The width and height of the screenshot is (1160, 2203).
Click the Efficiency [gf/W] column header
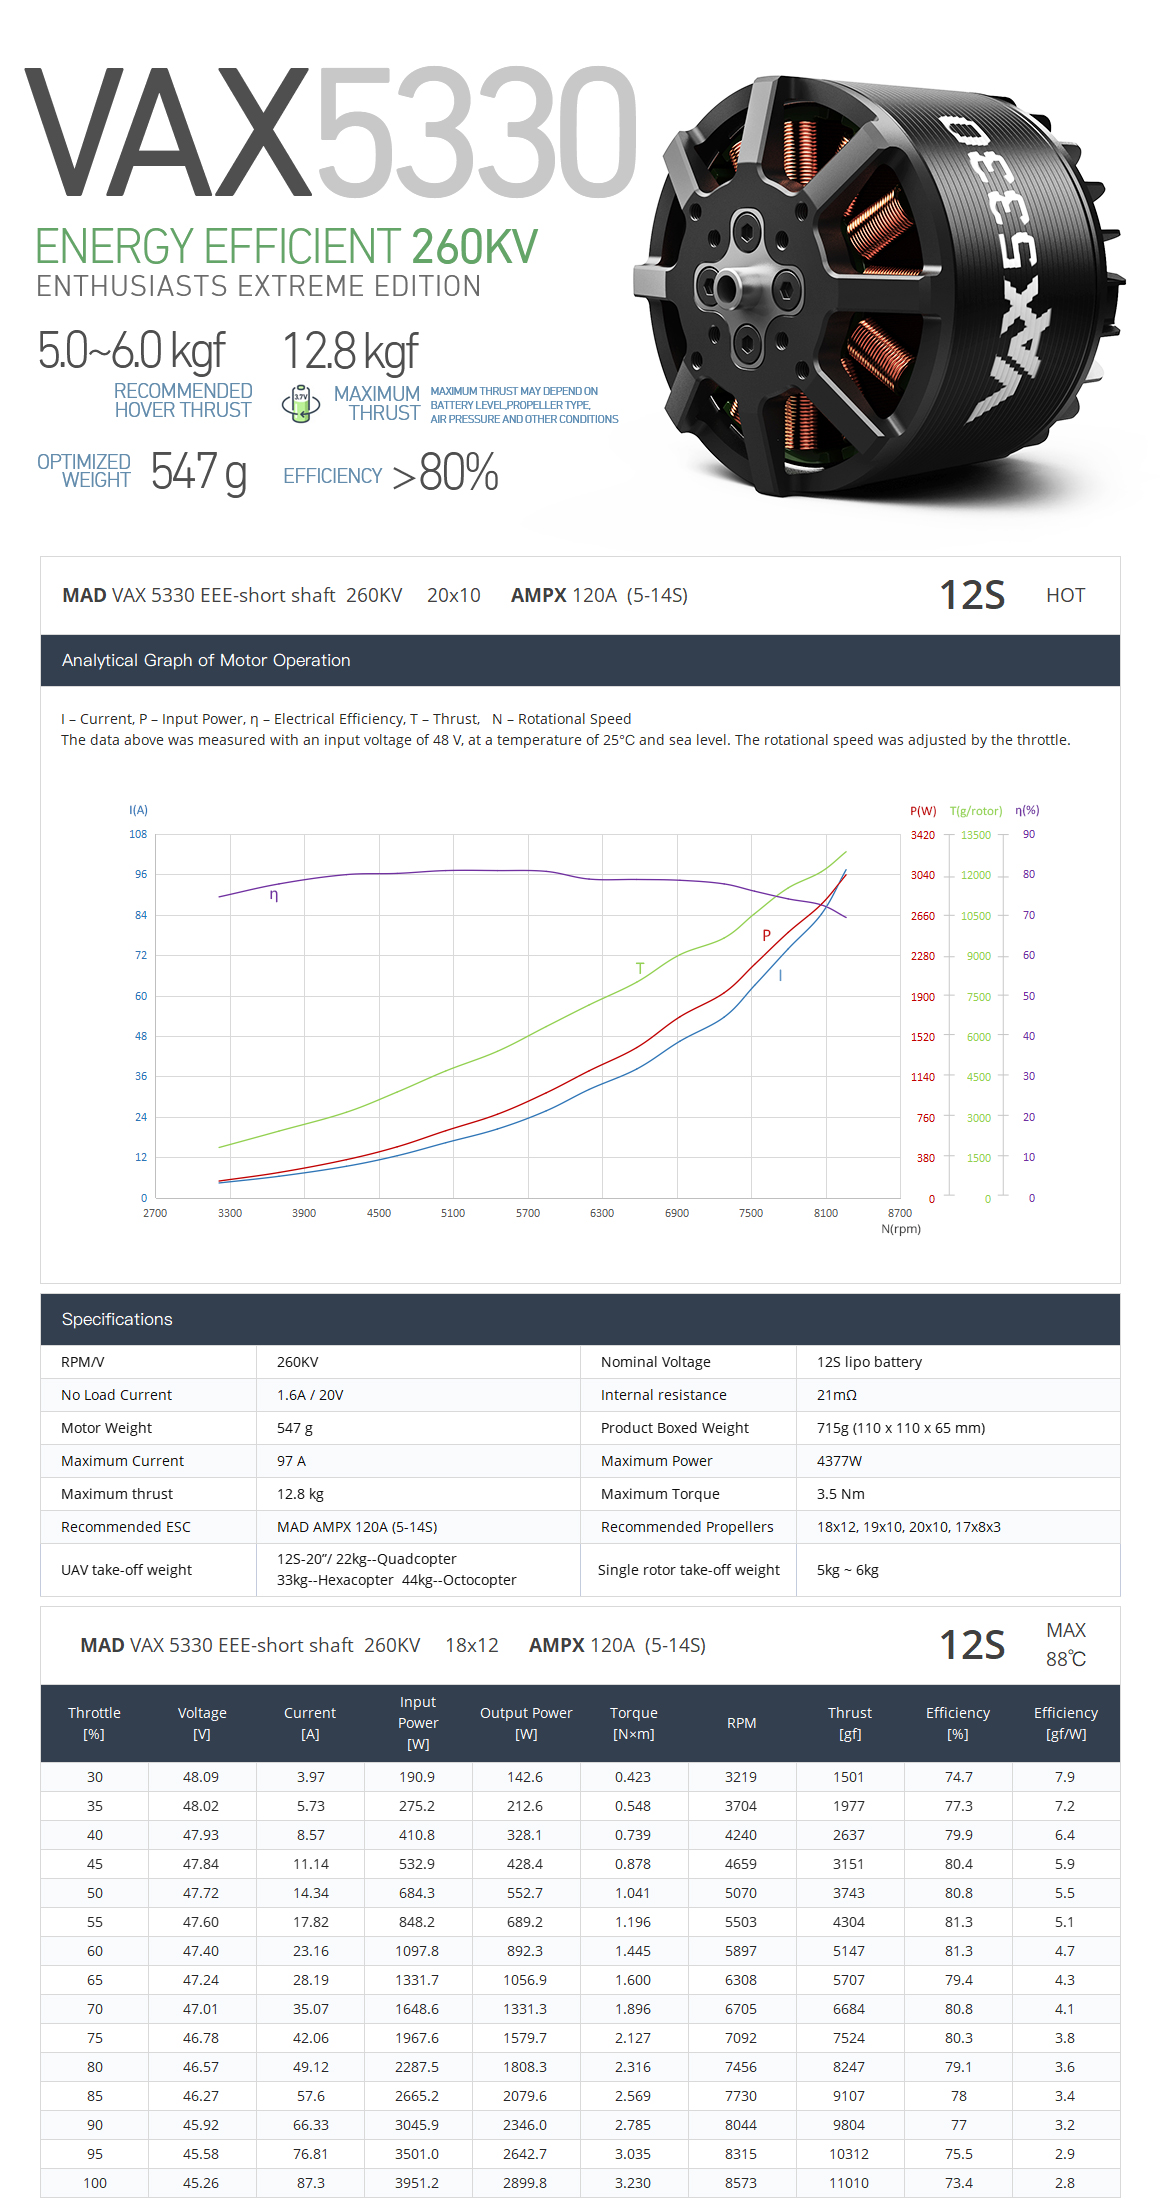1066,1723
